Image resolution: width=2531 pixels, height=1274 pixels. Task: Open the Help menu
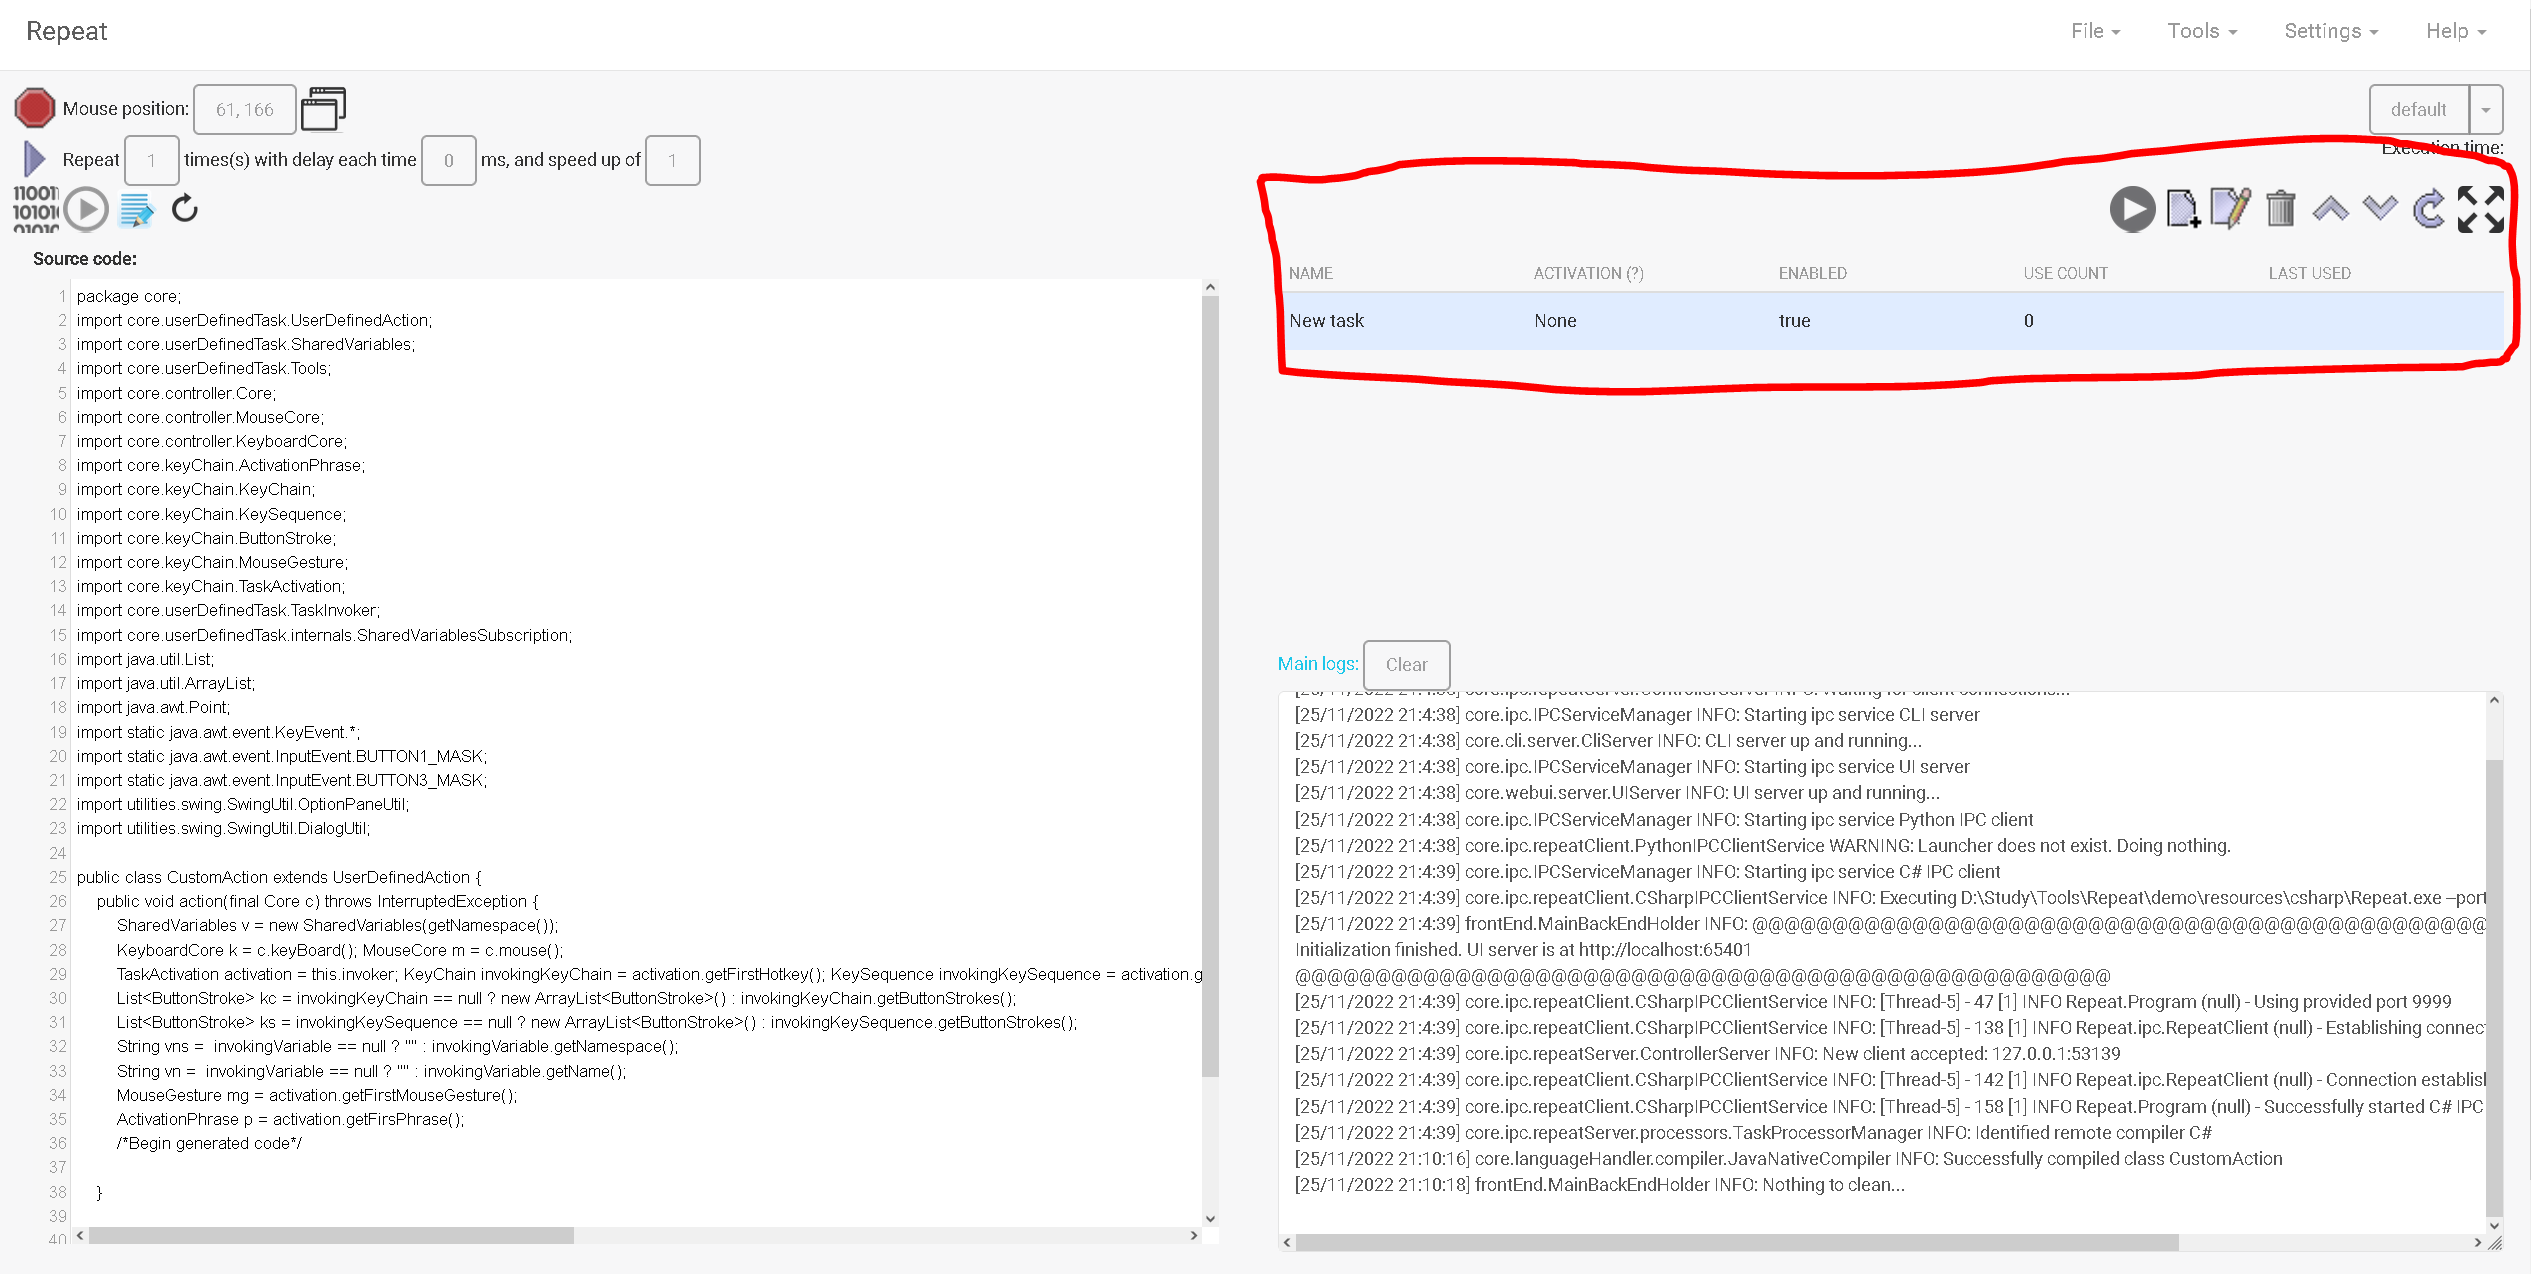pyautogui.click(x=2455, y=31)
